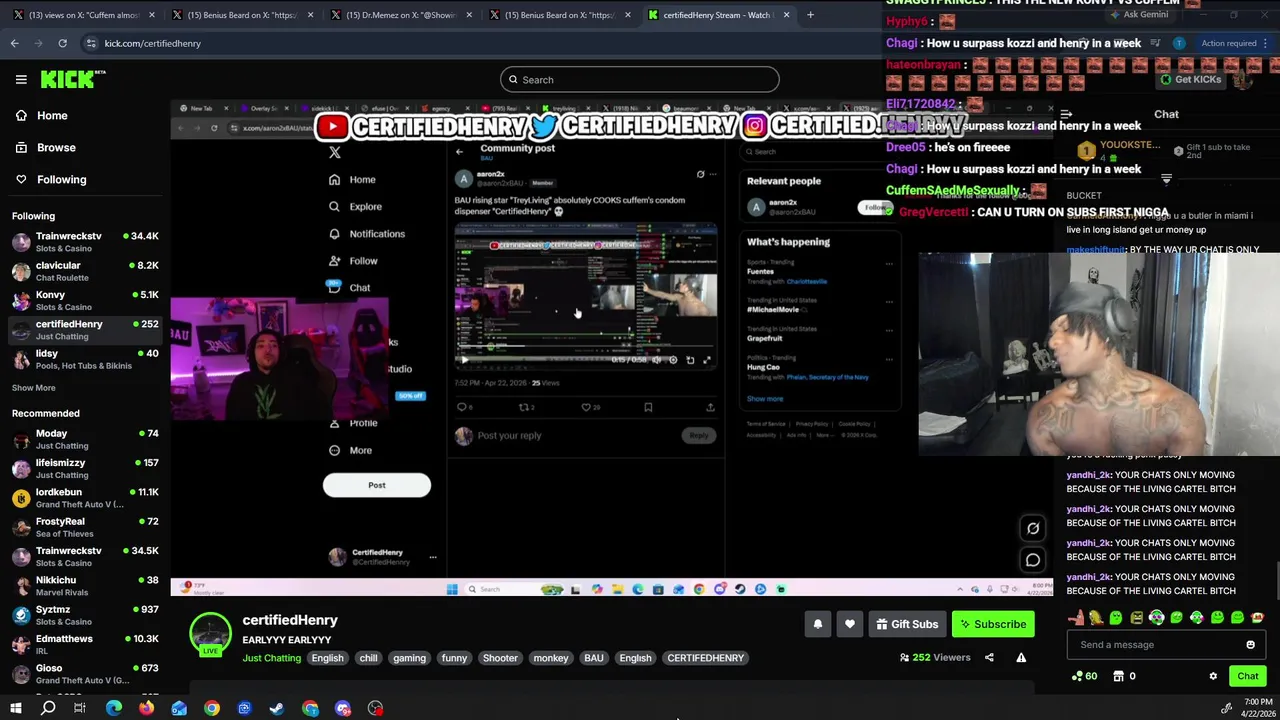This screenshot has height=720, width=1280.
Task: Reload the browser page
Action: pyautogui.click(x=62, y=43)
